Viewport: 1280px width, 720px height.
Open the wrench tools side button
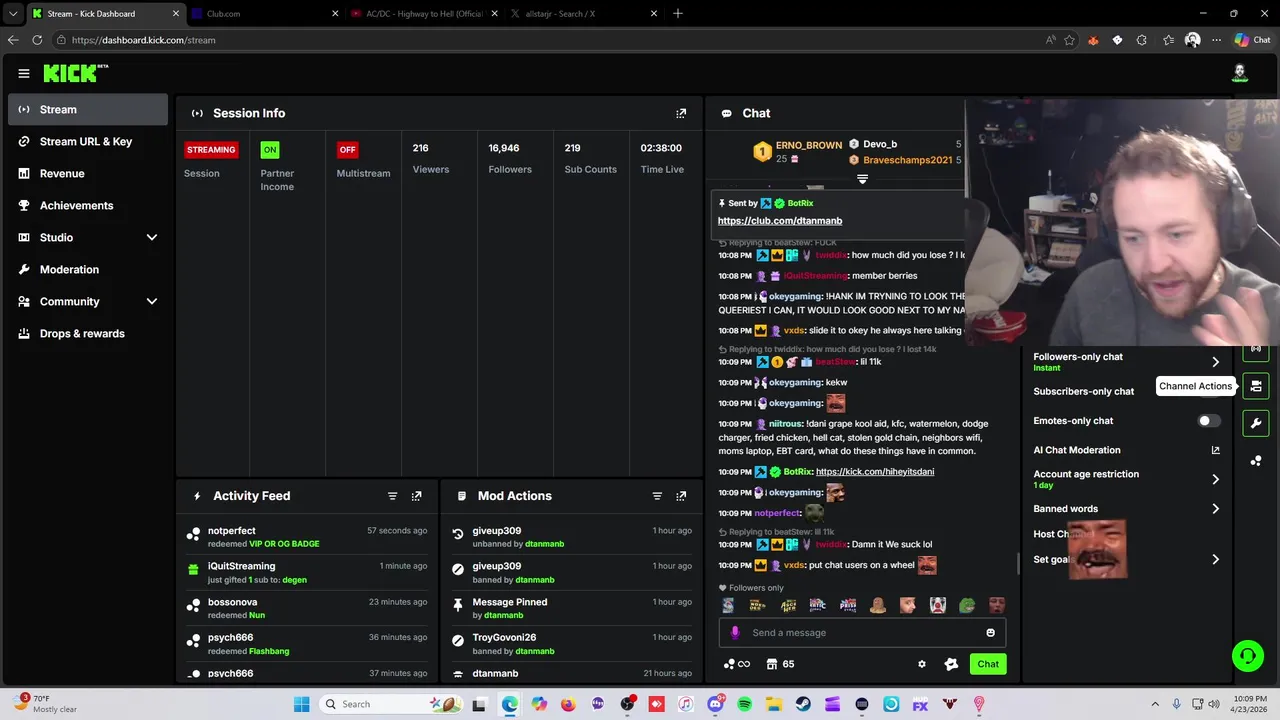(x=1256, y=423)
